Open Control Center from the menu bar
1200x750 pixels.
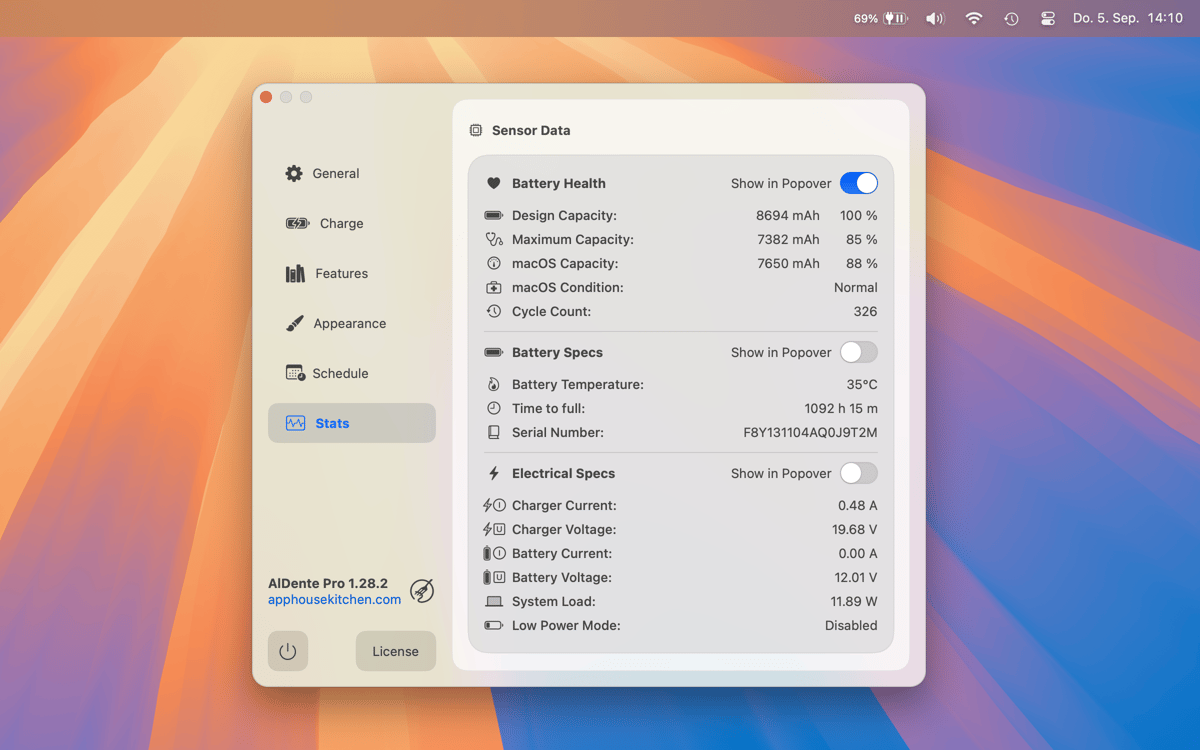(x=1048, y=18)
